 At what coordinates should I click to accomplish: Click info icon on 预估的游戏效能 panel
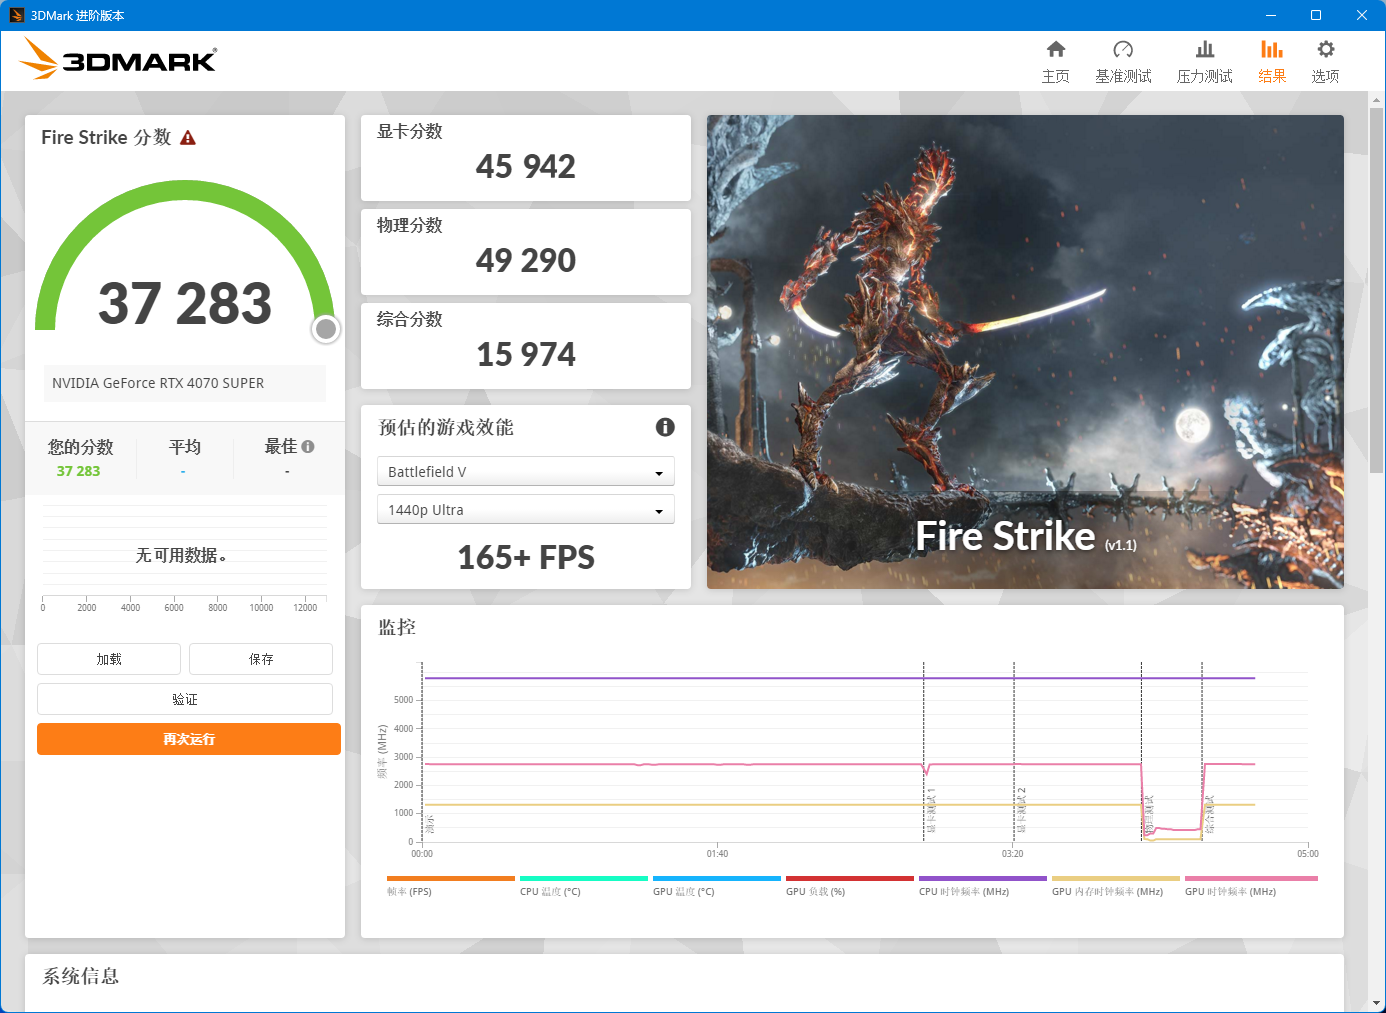665,427
